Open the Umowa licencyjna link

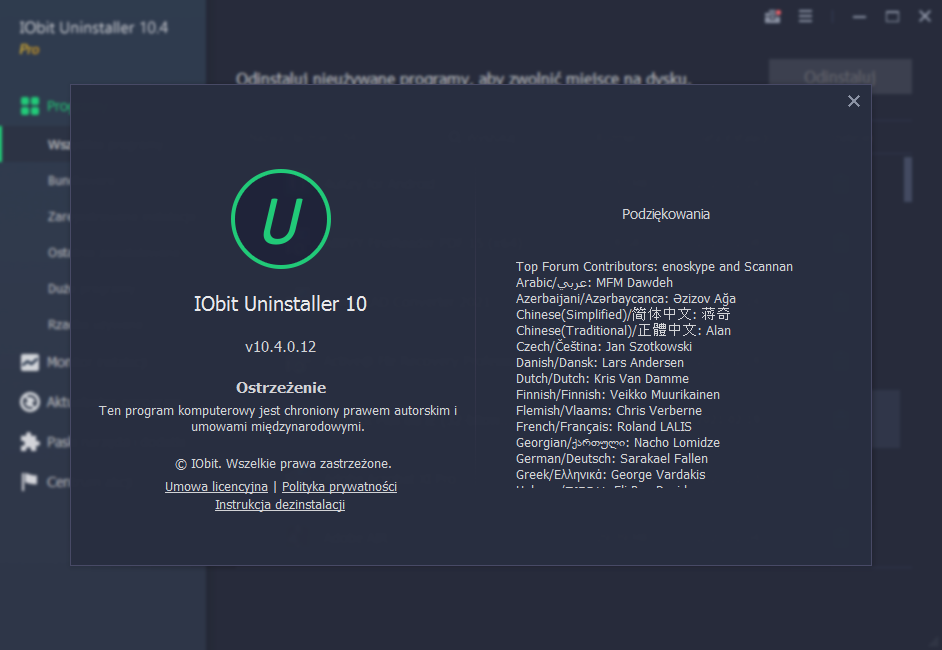tap(216, 487)
